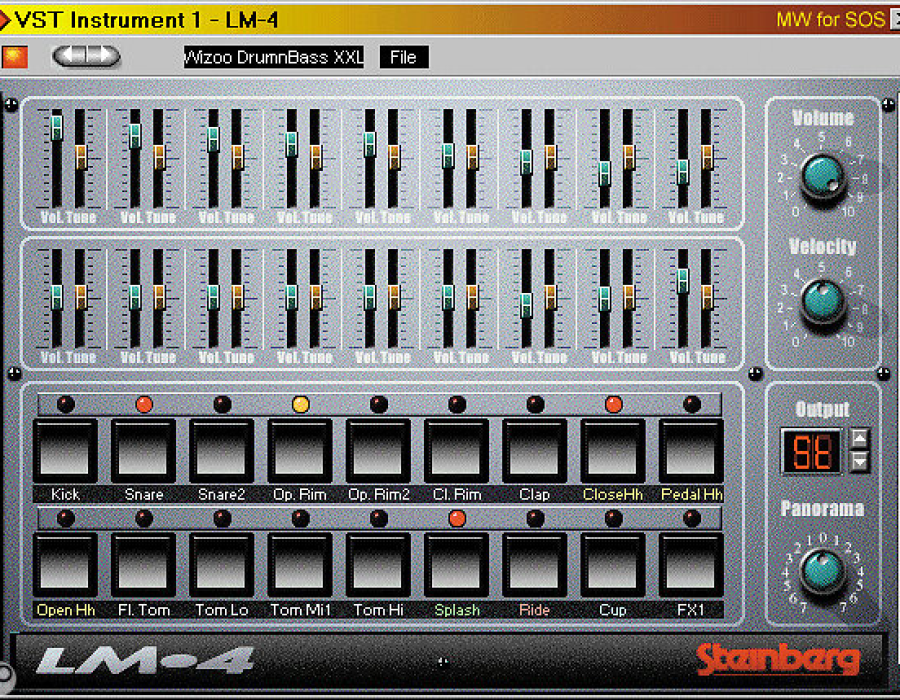Select the LED above Clap pad
900x700 pixels.
(x=535, y=405)
